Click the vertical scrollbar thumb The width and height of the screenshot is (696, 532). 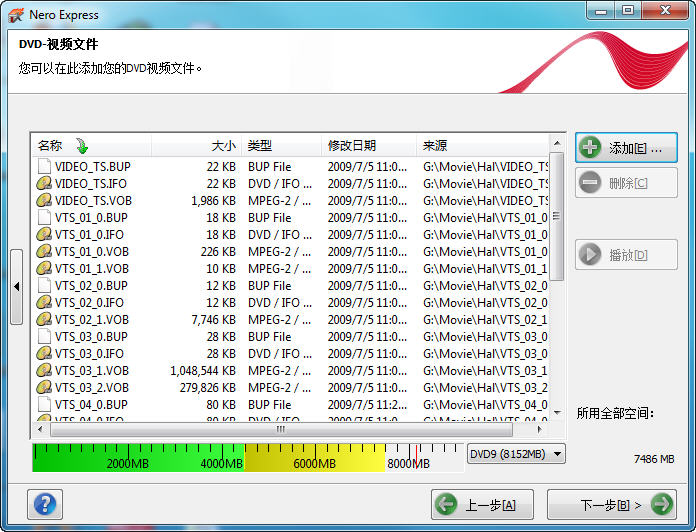(557, 216)
